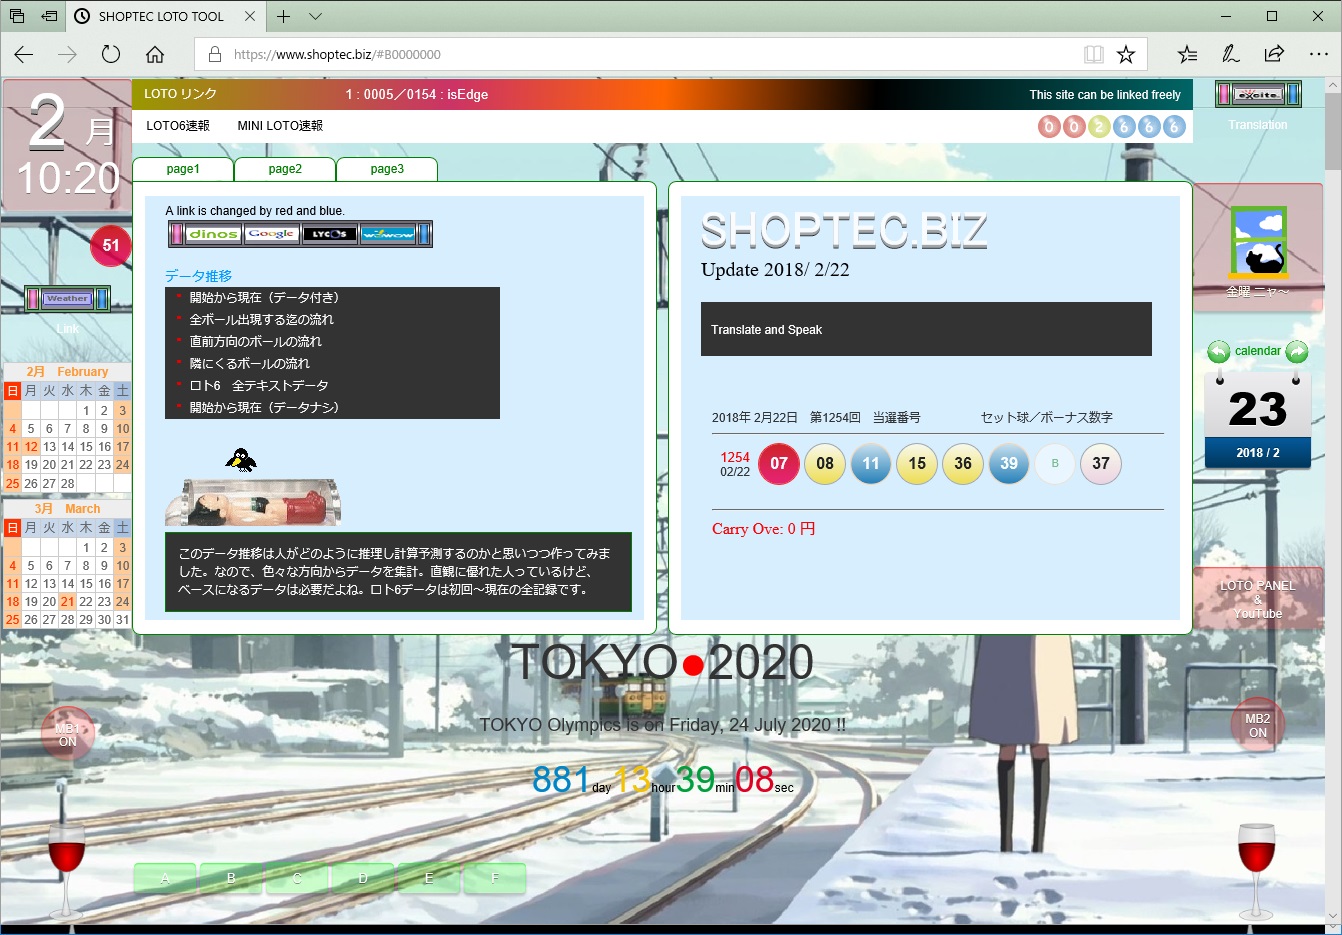Open the tabs you've set aside

[17, 16]
